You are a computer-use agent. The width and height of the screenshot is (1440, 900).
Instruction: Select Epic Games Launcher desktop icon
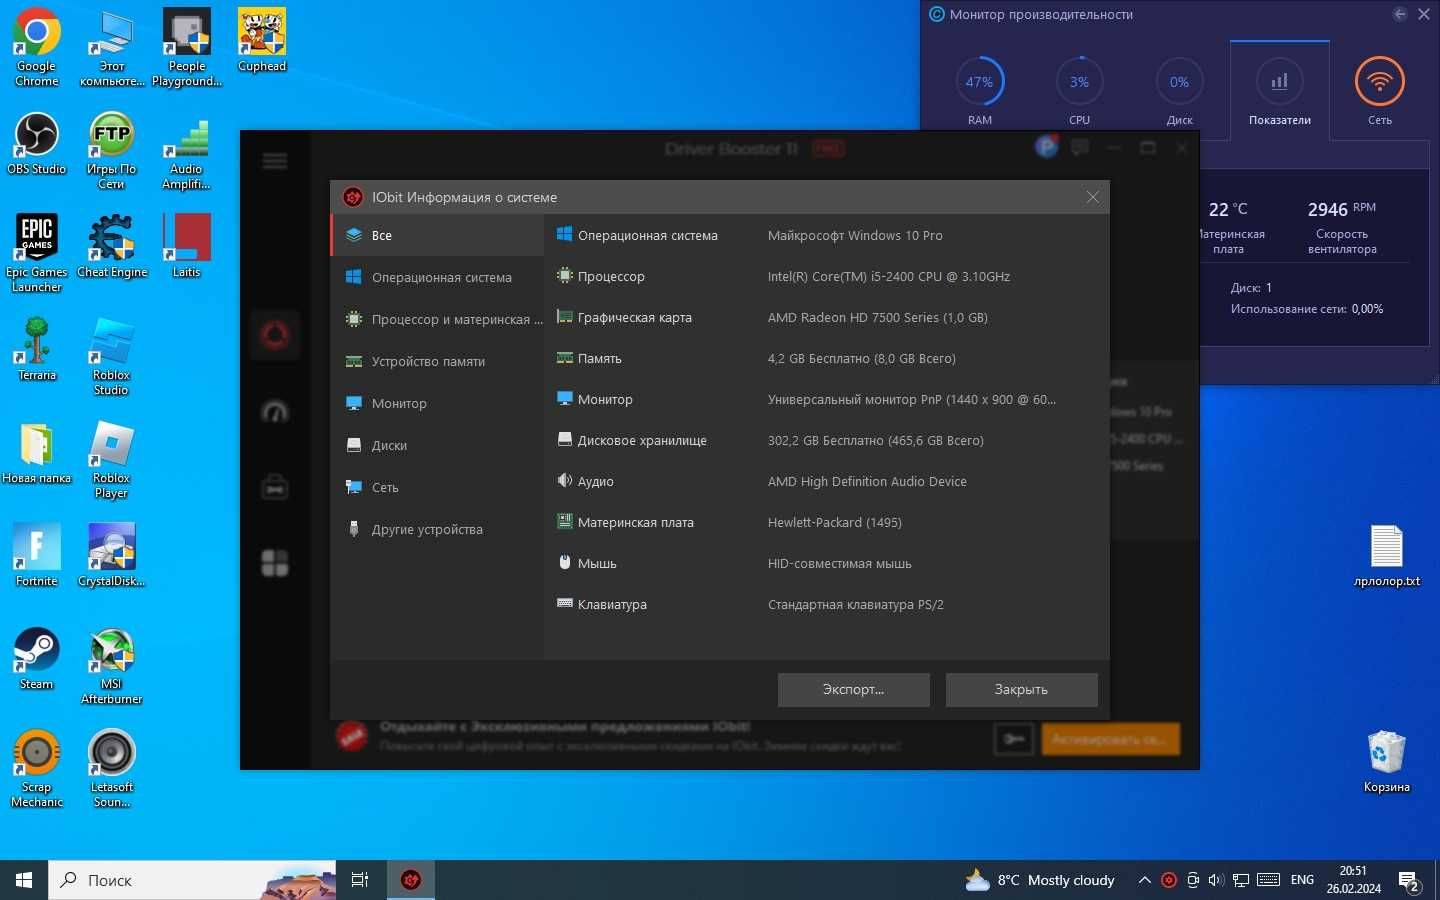pos(37,252)
